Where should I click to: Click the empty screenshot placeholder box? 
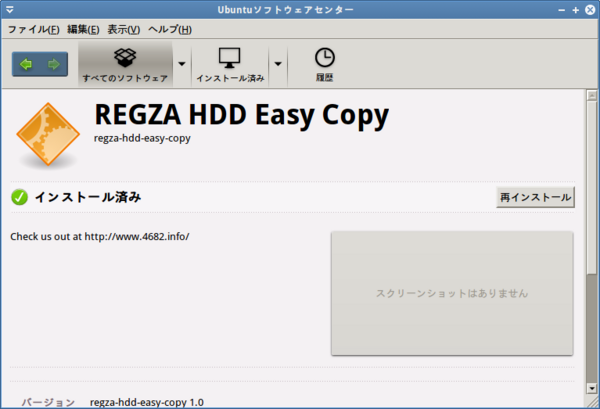[x=451, y=293]
